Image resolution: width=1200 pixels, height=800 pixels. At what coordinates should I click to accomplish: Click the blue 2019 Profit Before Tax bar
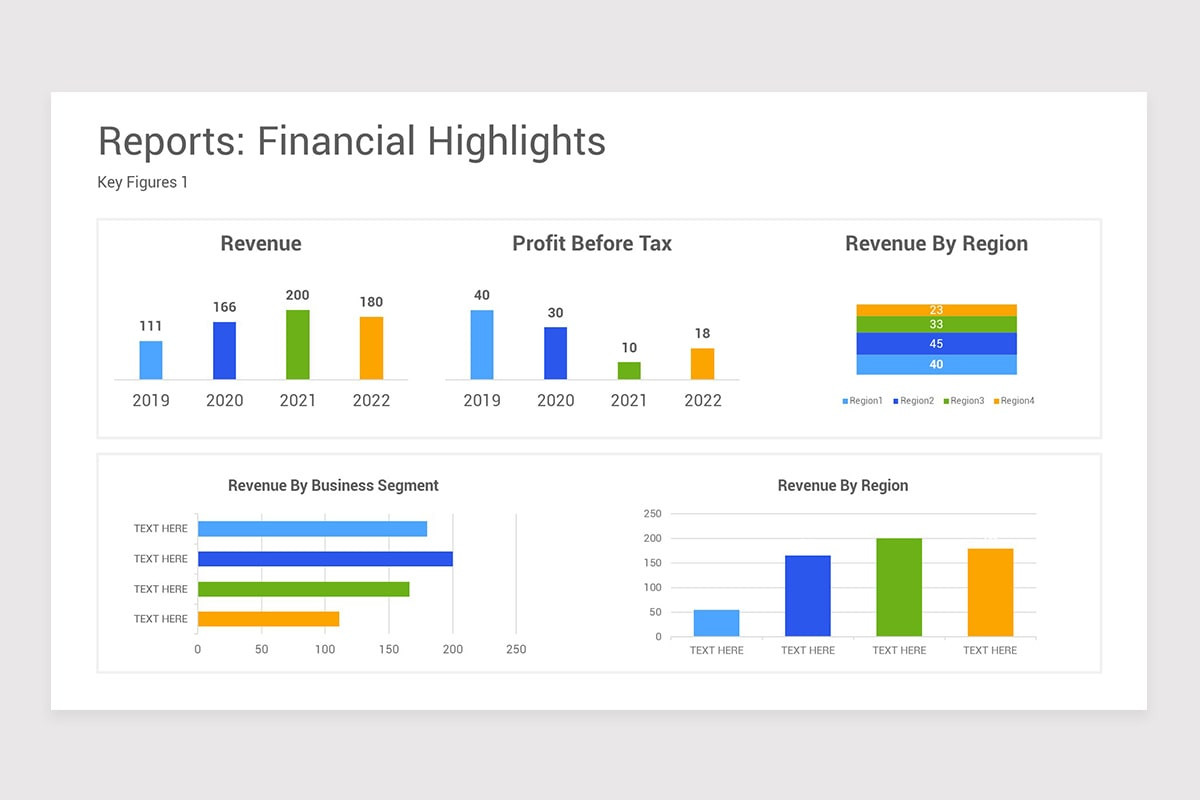pyautogui.click(x=481, y=343)
